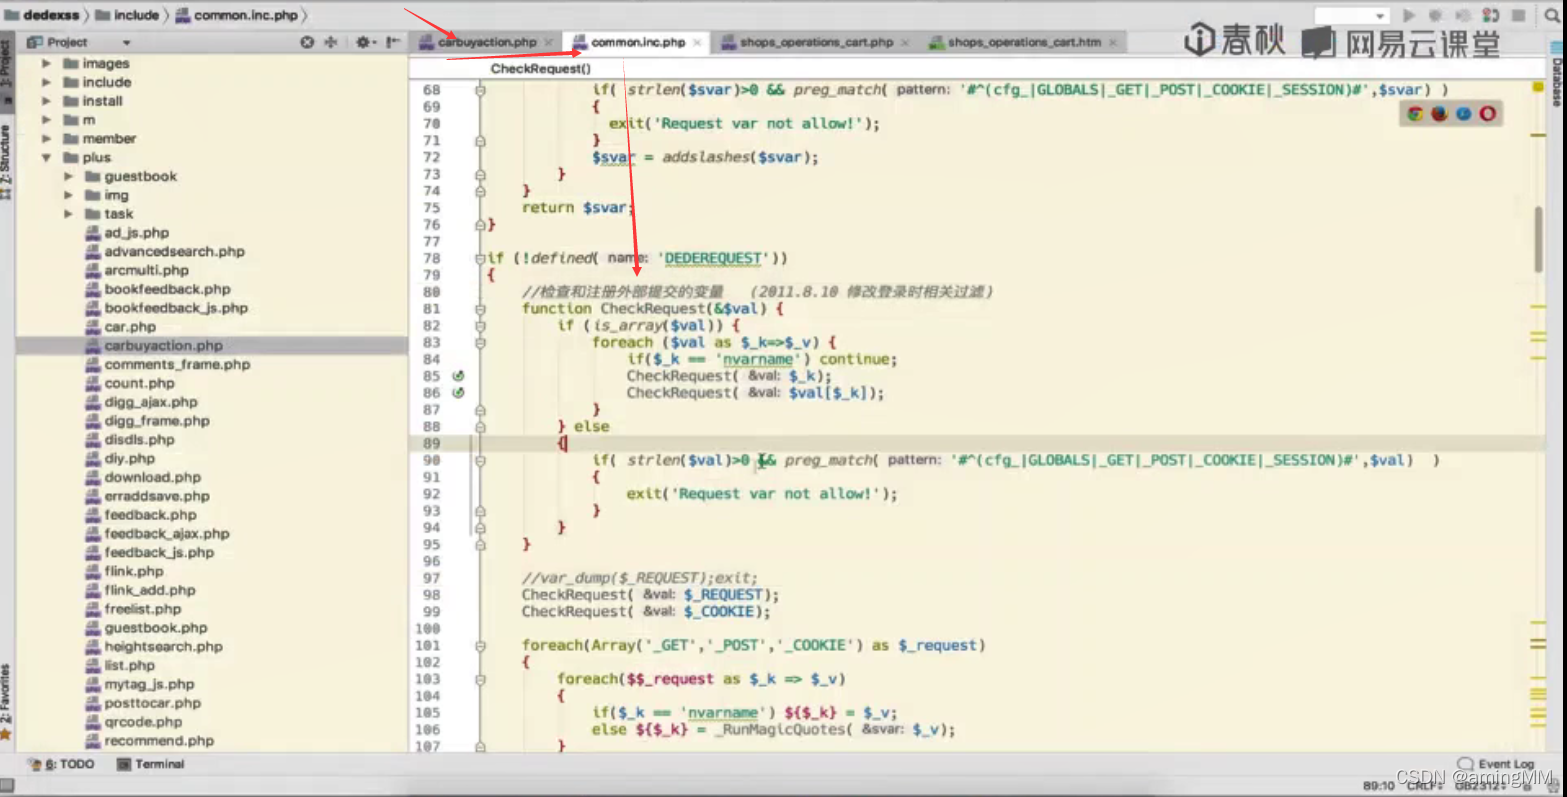Fold code block at line 78
The height and width of the screenshot is (797, 1567).
click(480, 258)
